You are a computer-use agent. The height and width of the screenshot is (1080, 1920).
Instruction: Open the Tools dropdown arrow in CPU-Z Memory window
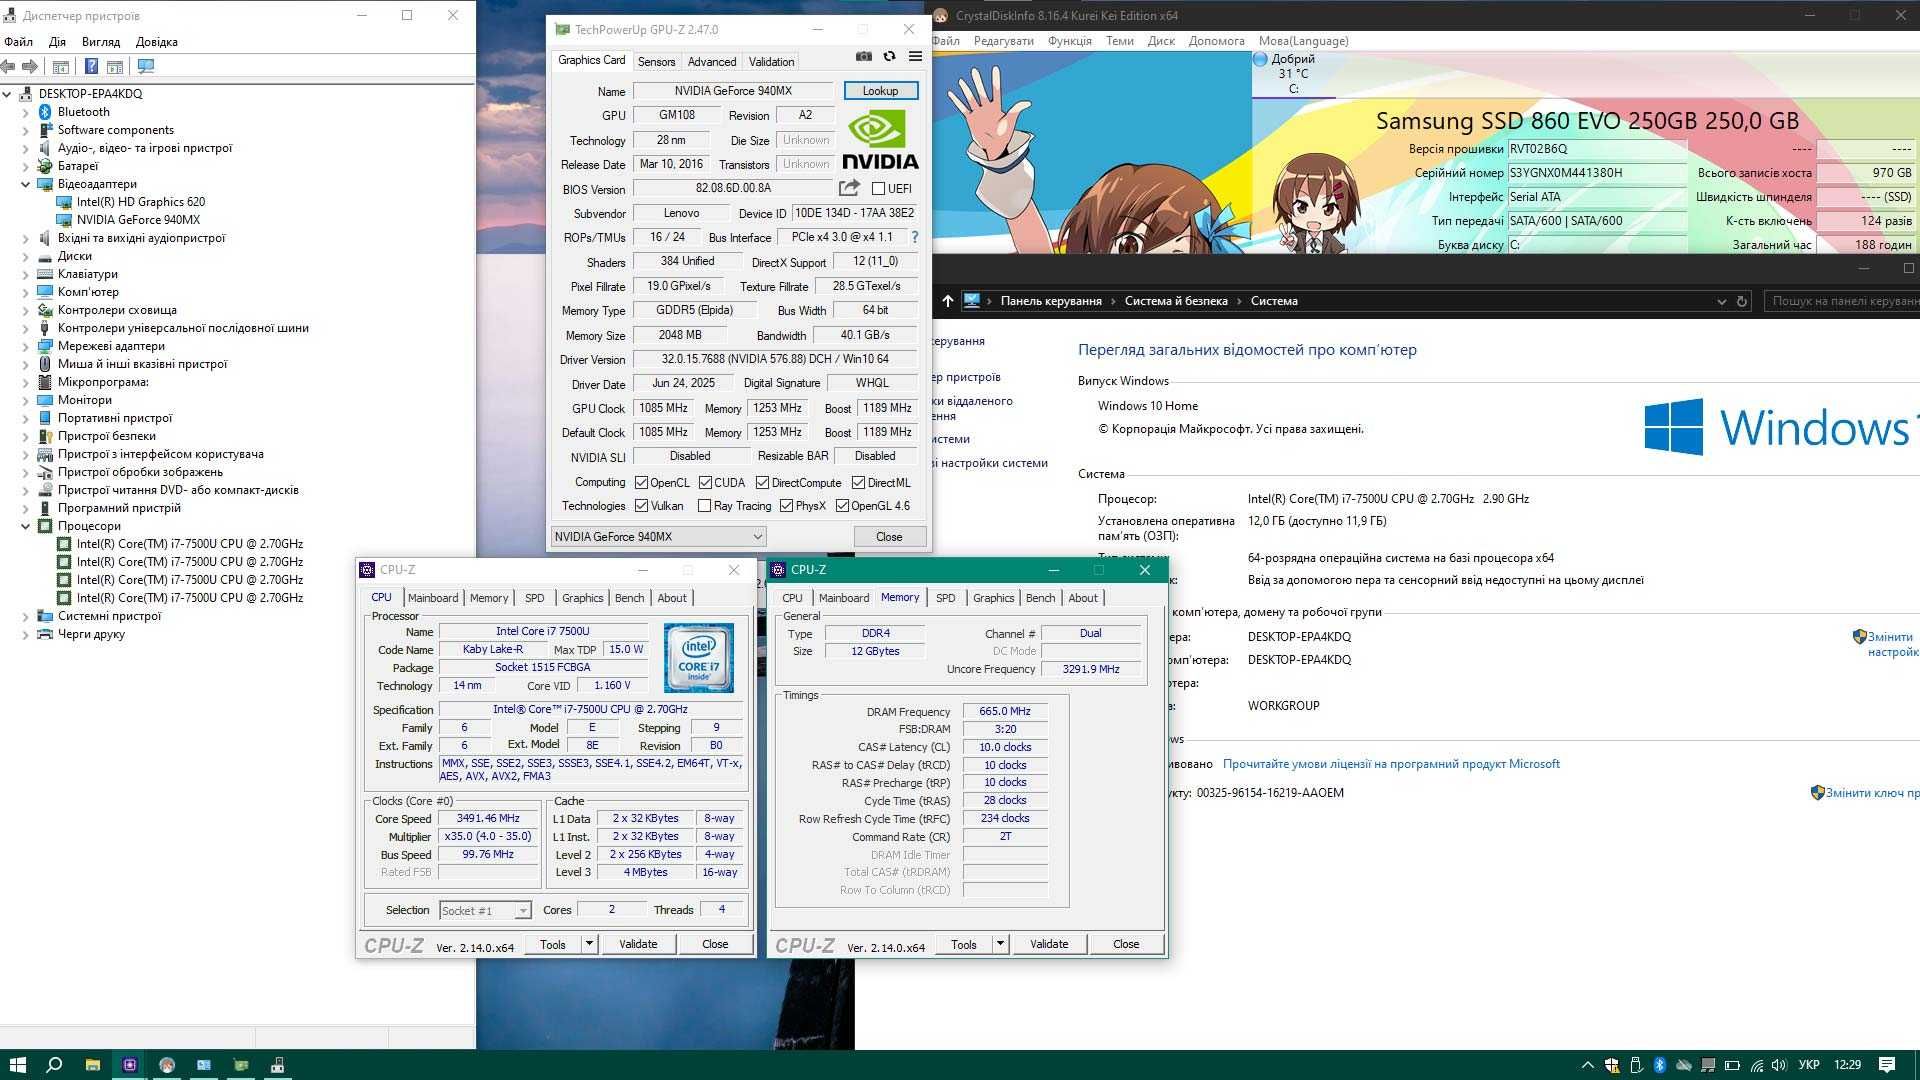pos(1000,943)
